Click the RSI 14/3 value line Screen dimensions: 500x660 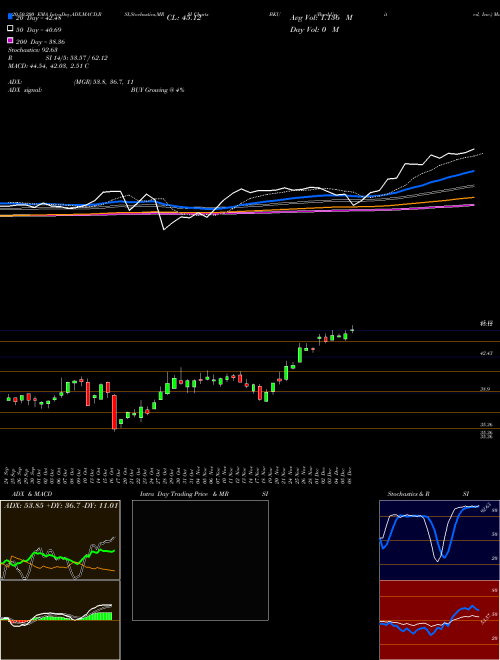(x=58, y=58)
